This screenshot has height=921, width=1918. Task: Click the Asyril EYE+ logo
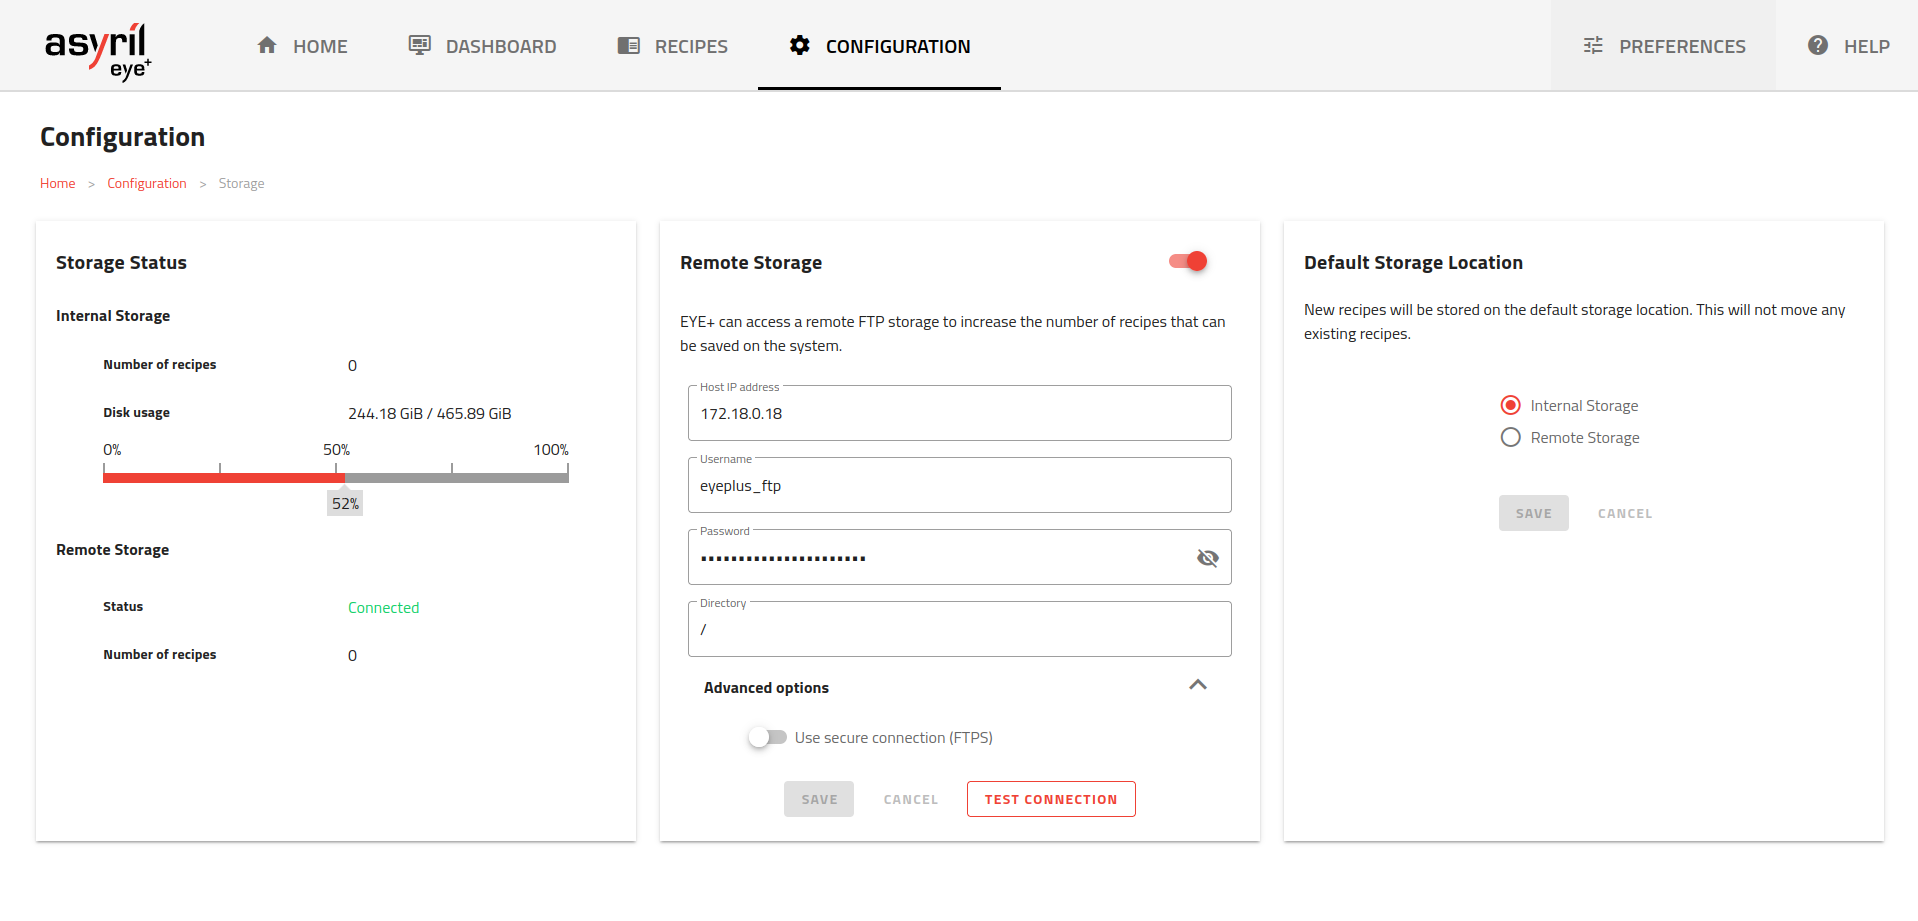click(x=98, y=50)
